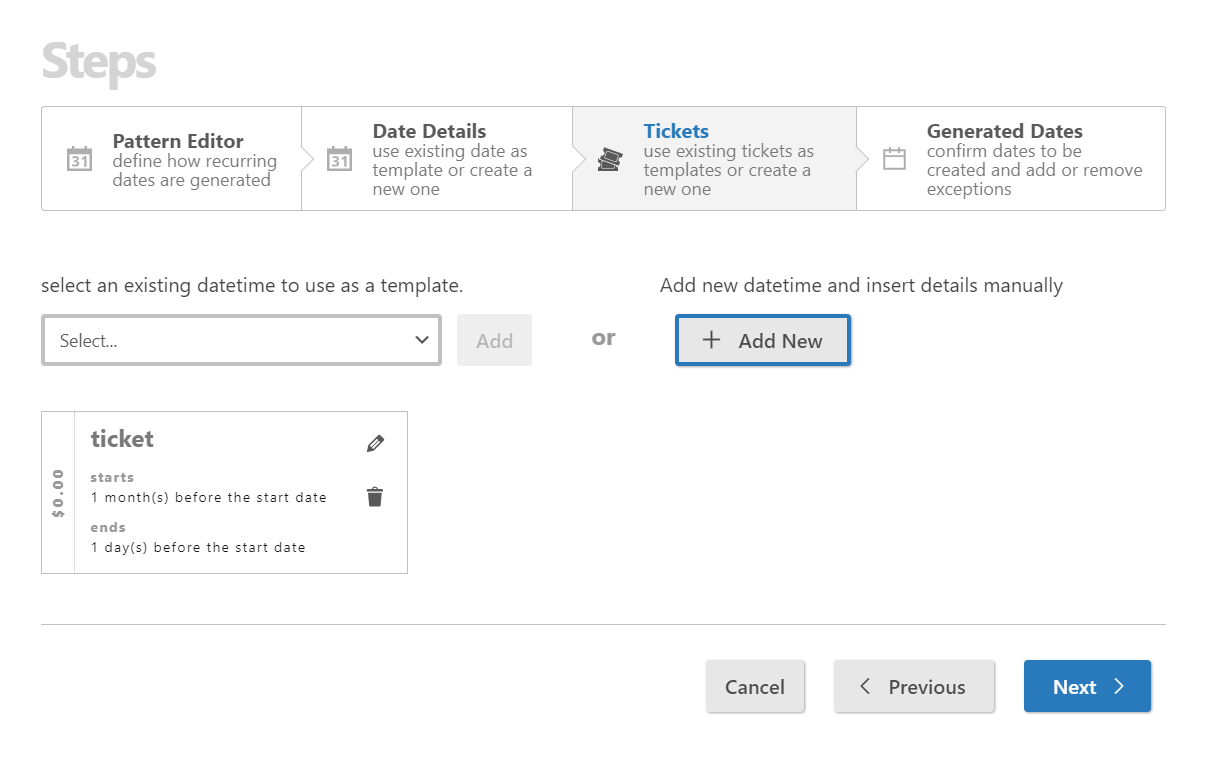This screenshot has width=1210, height=760.
Task: Click the ticket stub icon in steps
Action: tap(610, 159)
